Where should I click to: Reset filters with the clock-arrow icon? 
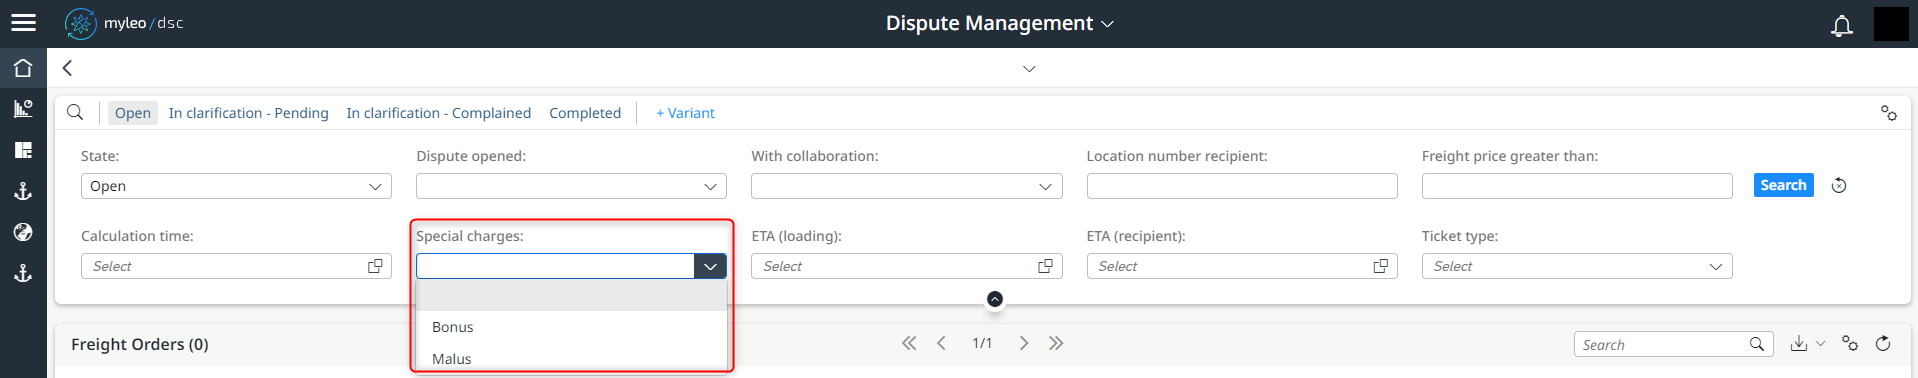coord(1838,185)
